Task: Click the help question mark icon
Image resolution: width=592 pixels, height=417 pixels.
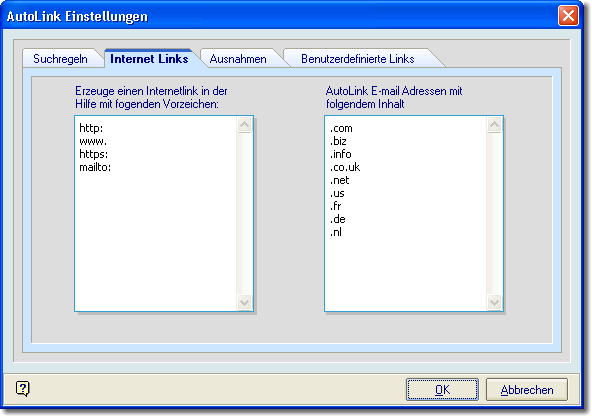Action: (23, 388)
